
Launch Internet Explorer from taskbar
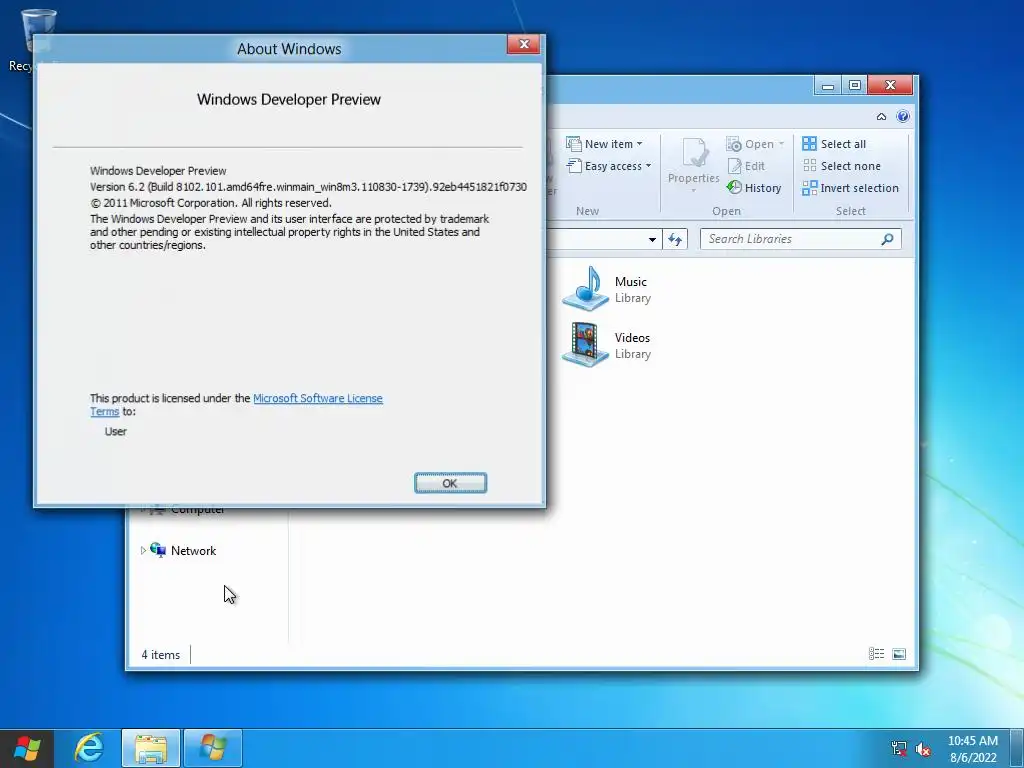(x=89, y=748)
